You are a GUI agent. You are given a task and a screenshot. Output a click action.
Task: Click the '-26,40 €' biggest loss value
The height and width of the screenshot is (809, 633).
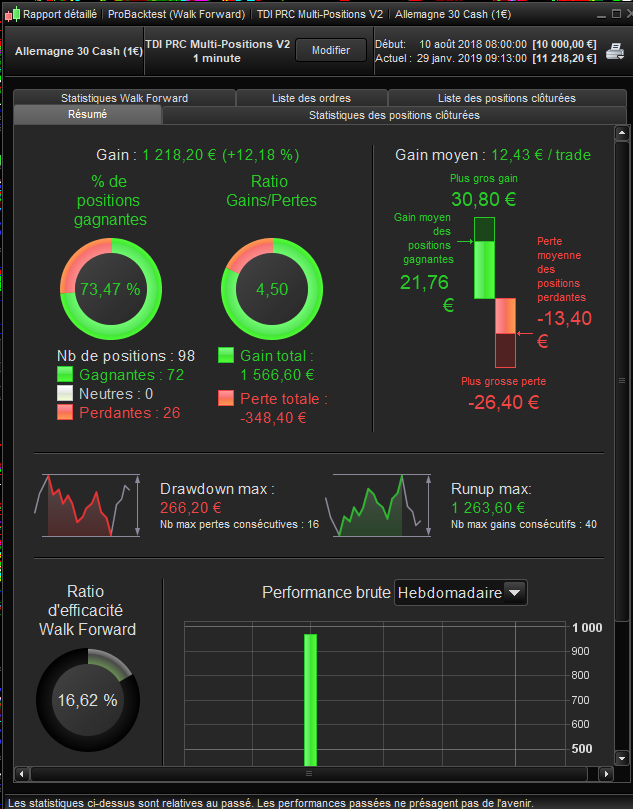(x=504, y=402)
